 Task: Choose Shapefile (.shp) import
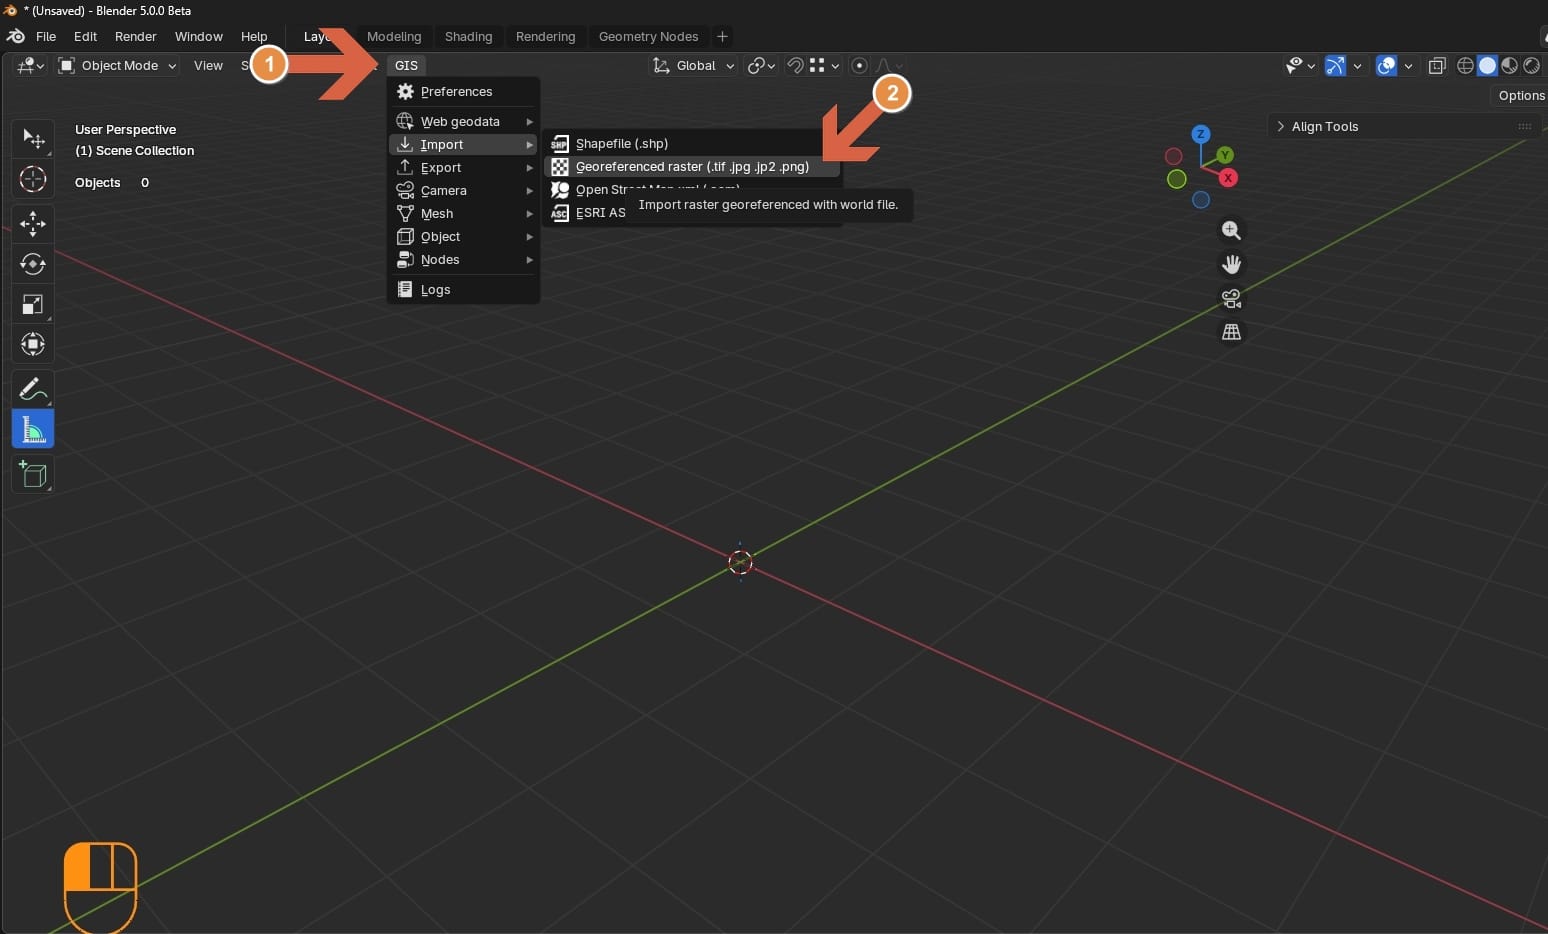coord(692,144)
